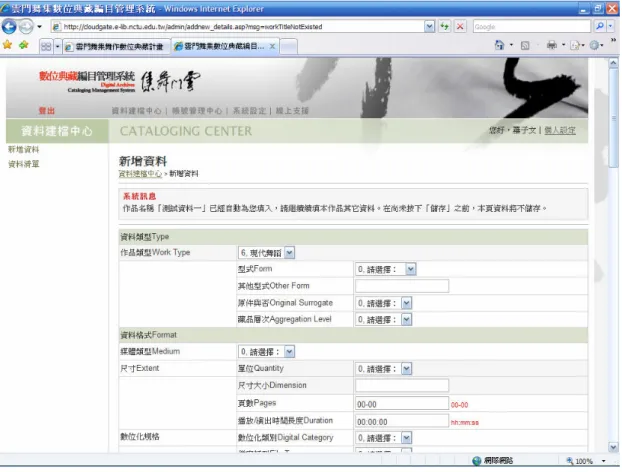Open the zoom level 100% control
Image resolution: width=622 pixels, height=472 pixels.
coord(586,461)
